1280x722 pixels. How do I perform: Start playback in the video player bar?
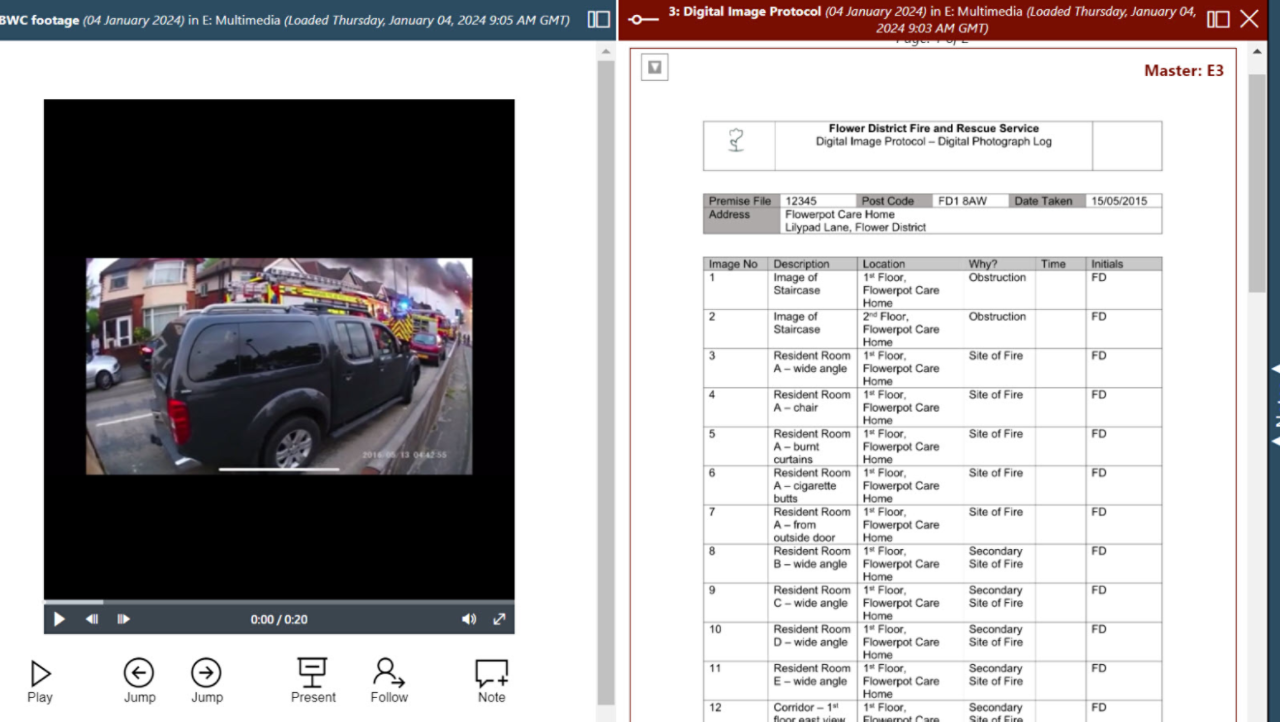pyautogui.click(x=59, y=619)
